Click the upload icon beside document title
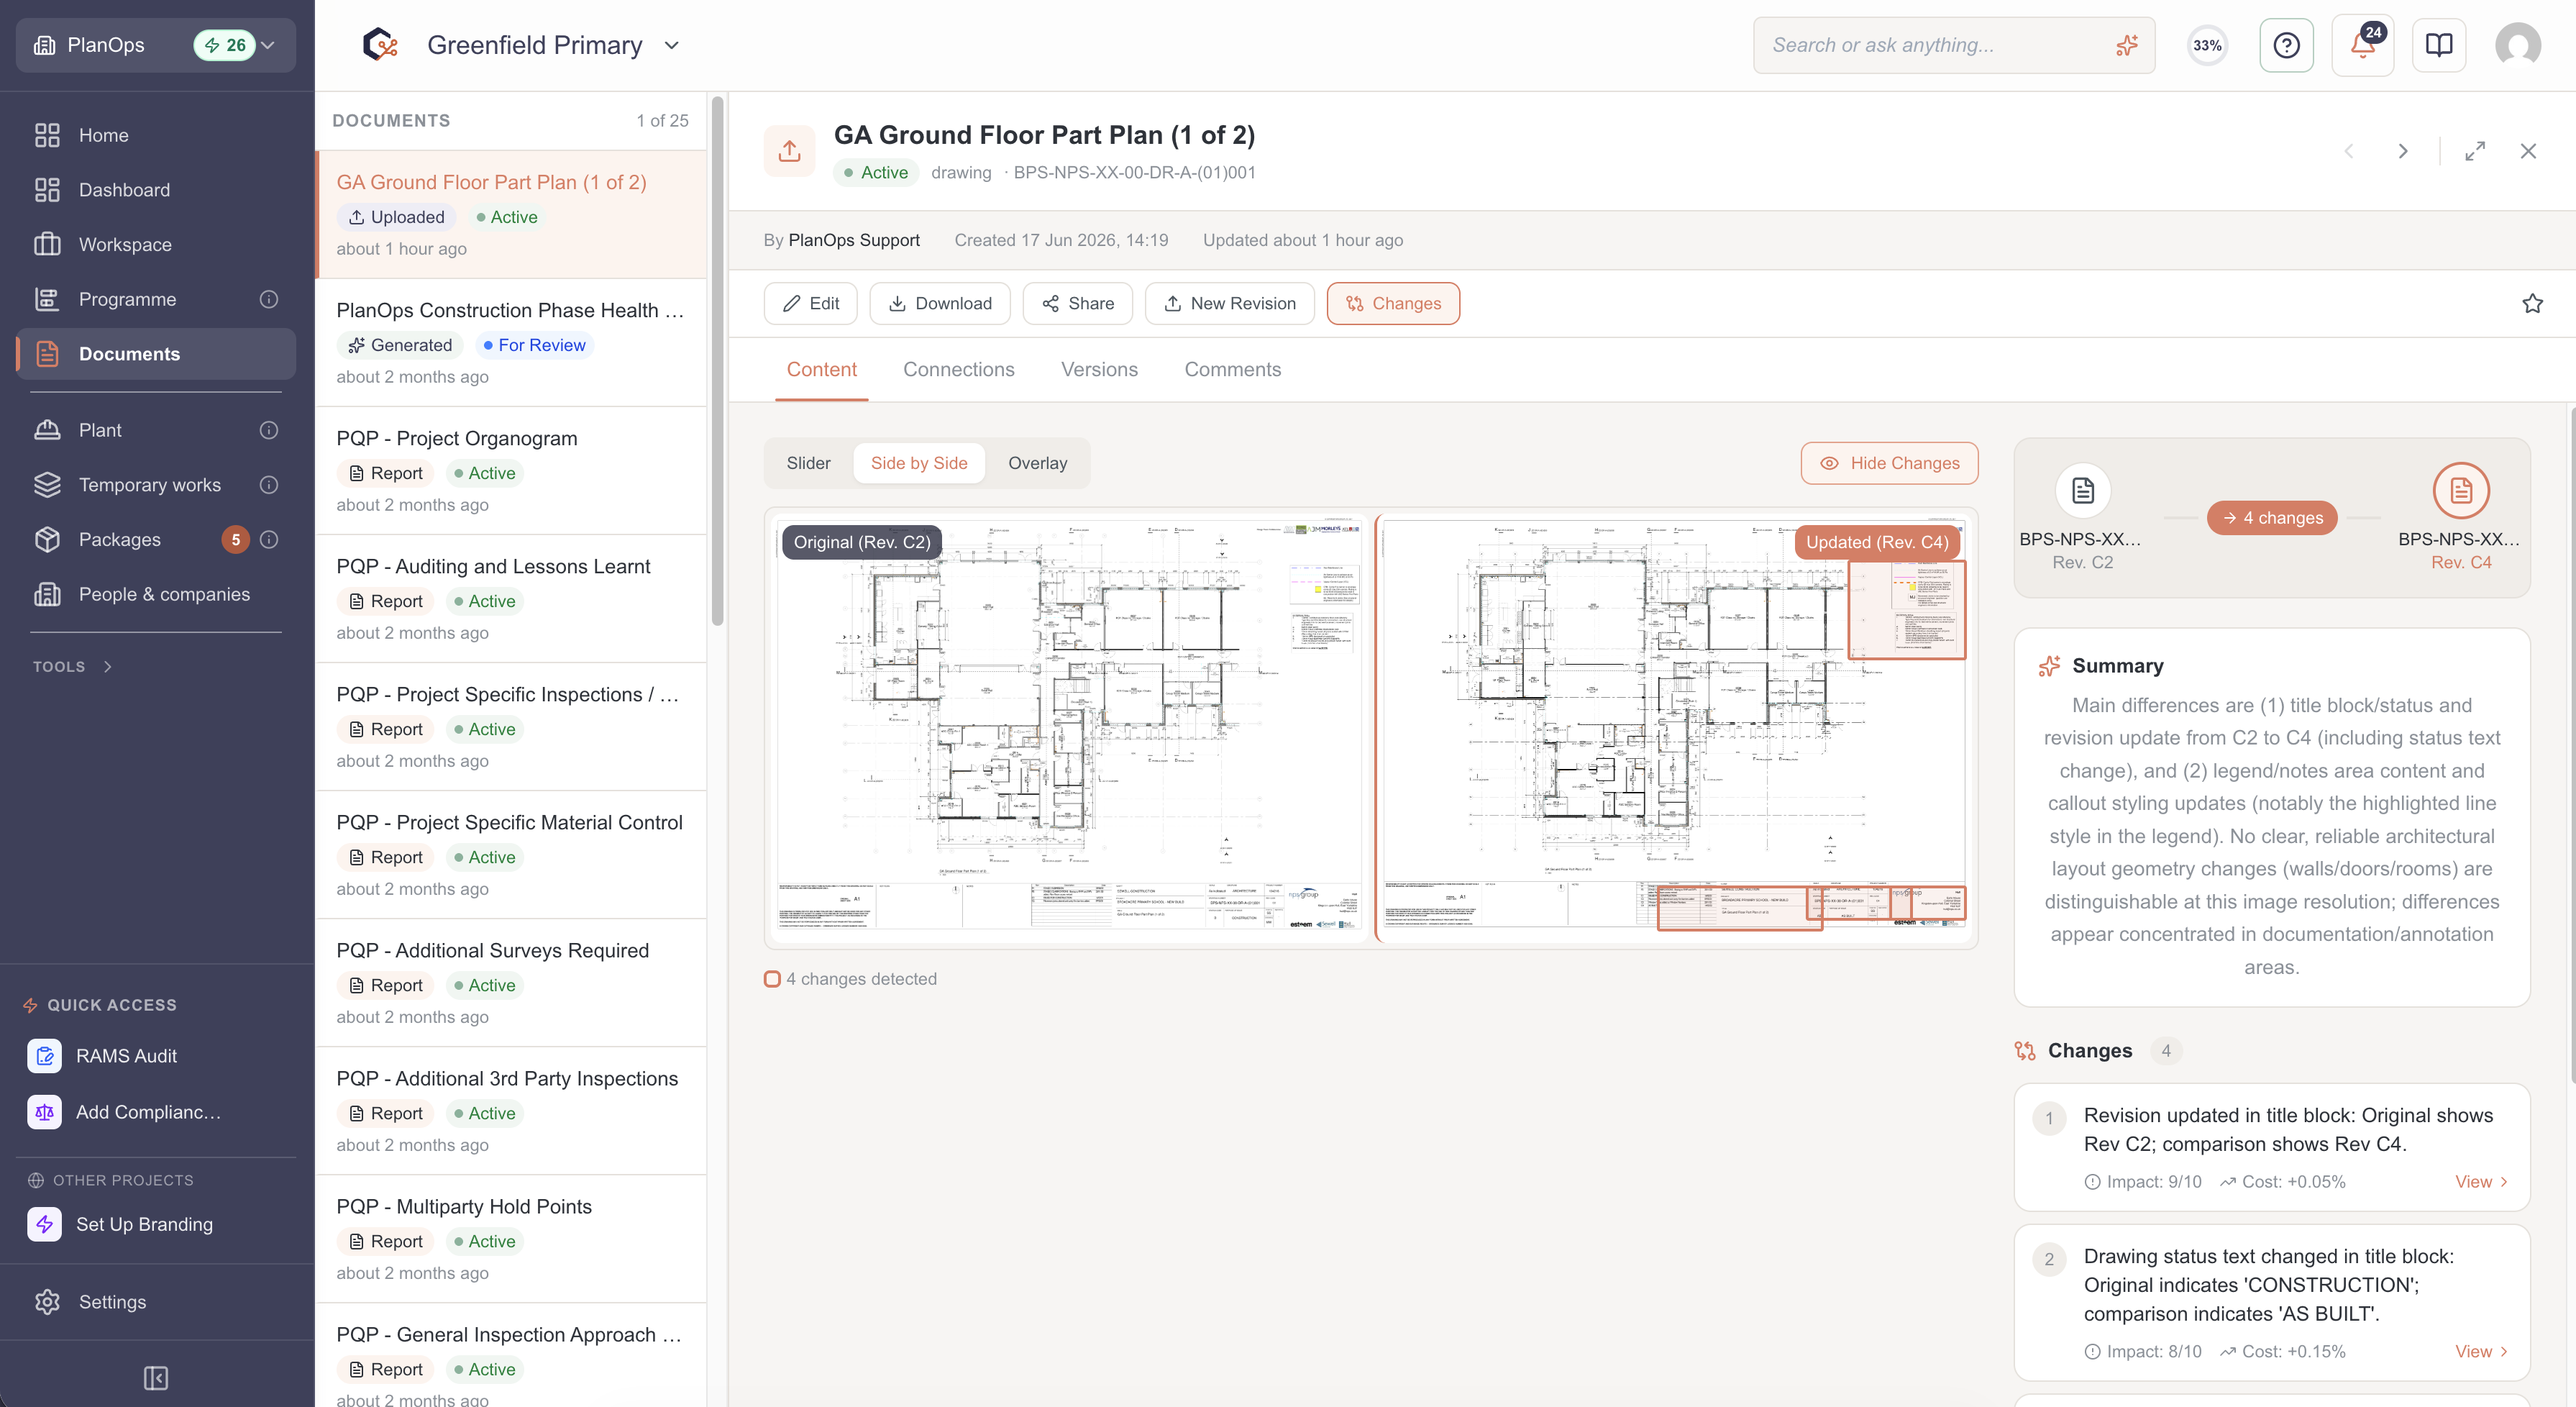Screen dimensions: 2576x1407 [x=789, y=151]
